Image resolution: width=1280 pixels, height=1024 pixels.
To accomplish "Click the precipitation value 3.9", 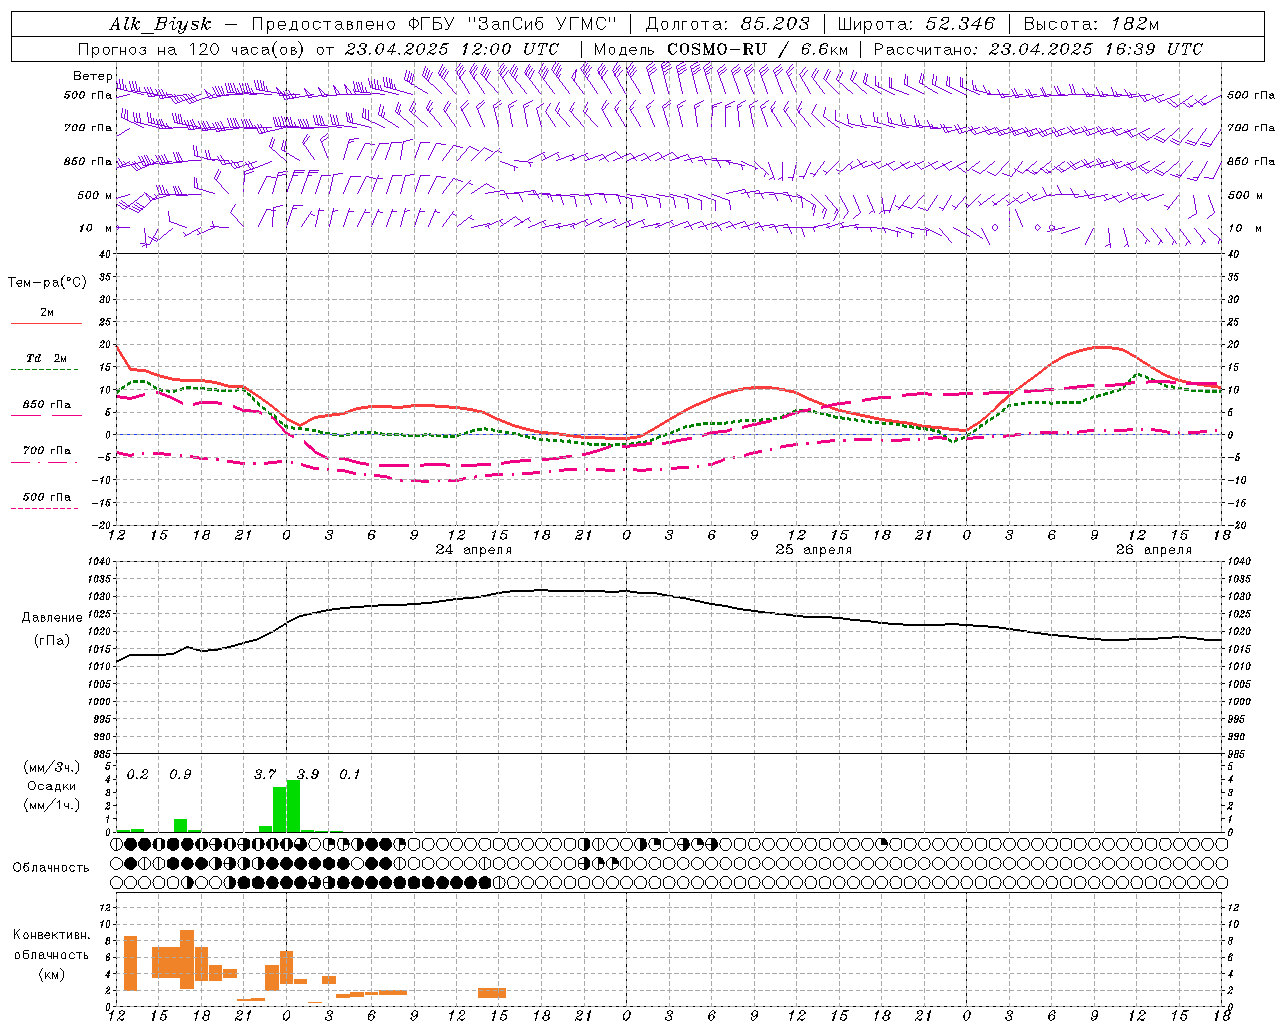I will [308, 775].
